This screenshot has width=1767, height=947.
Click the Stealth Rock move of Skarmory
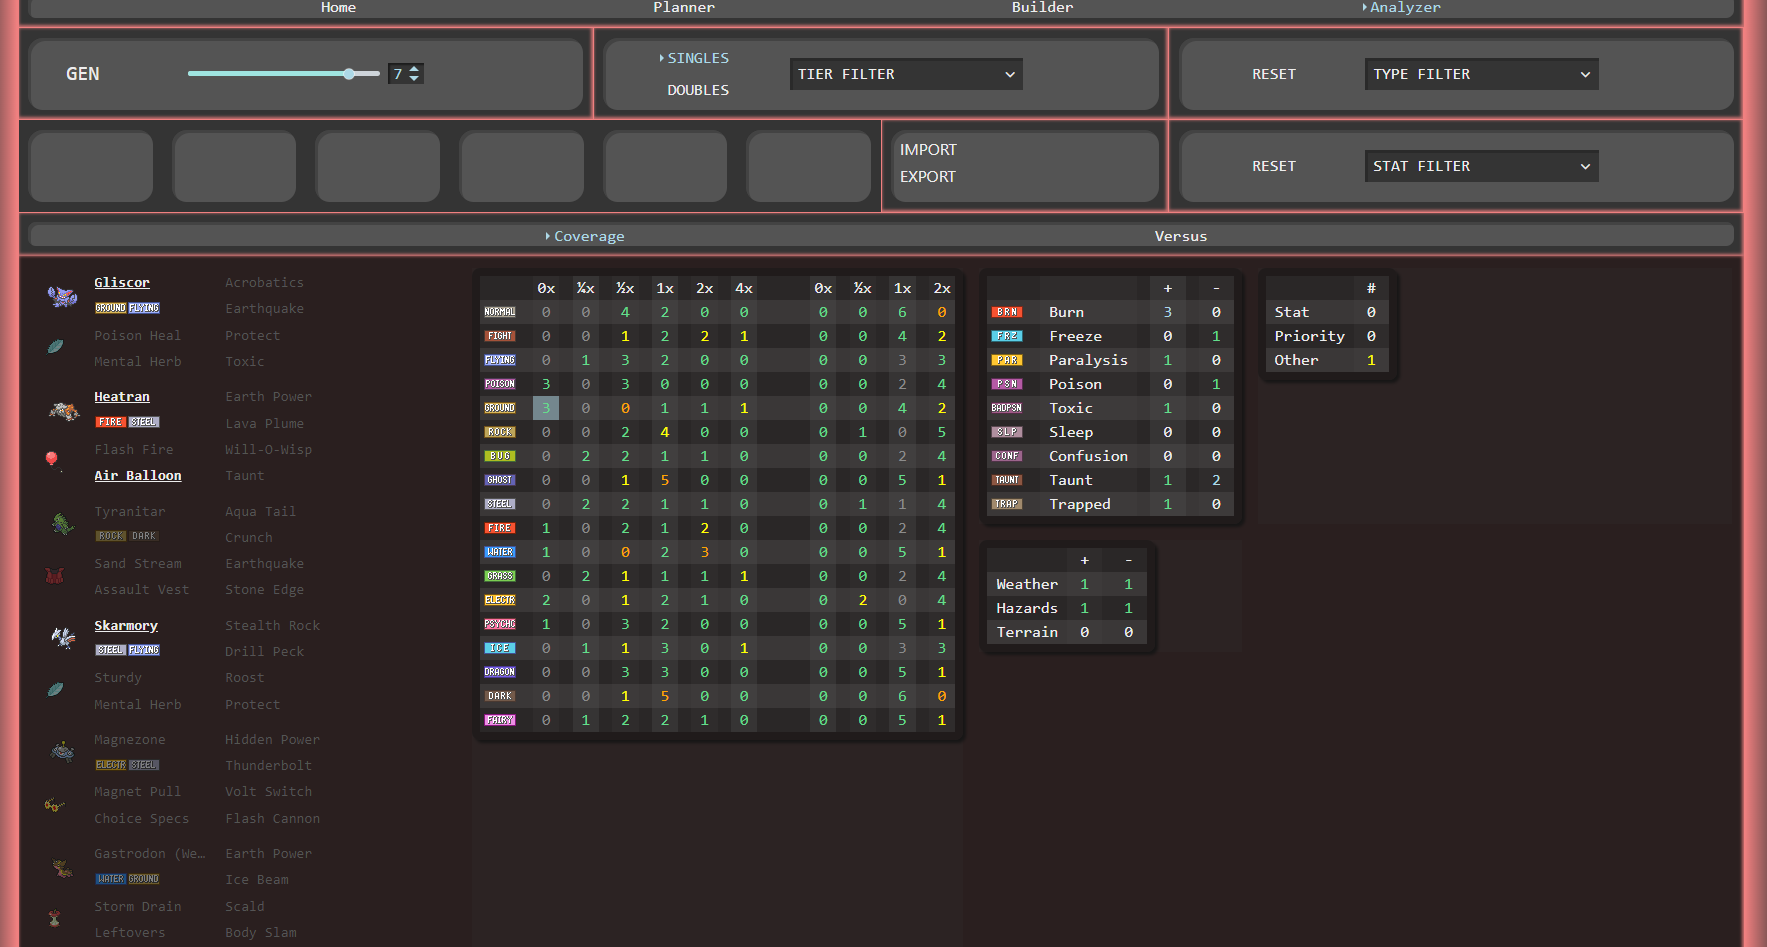click(272, 625)
